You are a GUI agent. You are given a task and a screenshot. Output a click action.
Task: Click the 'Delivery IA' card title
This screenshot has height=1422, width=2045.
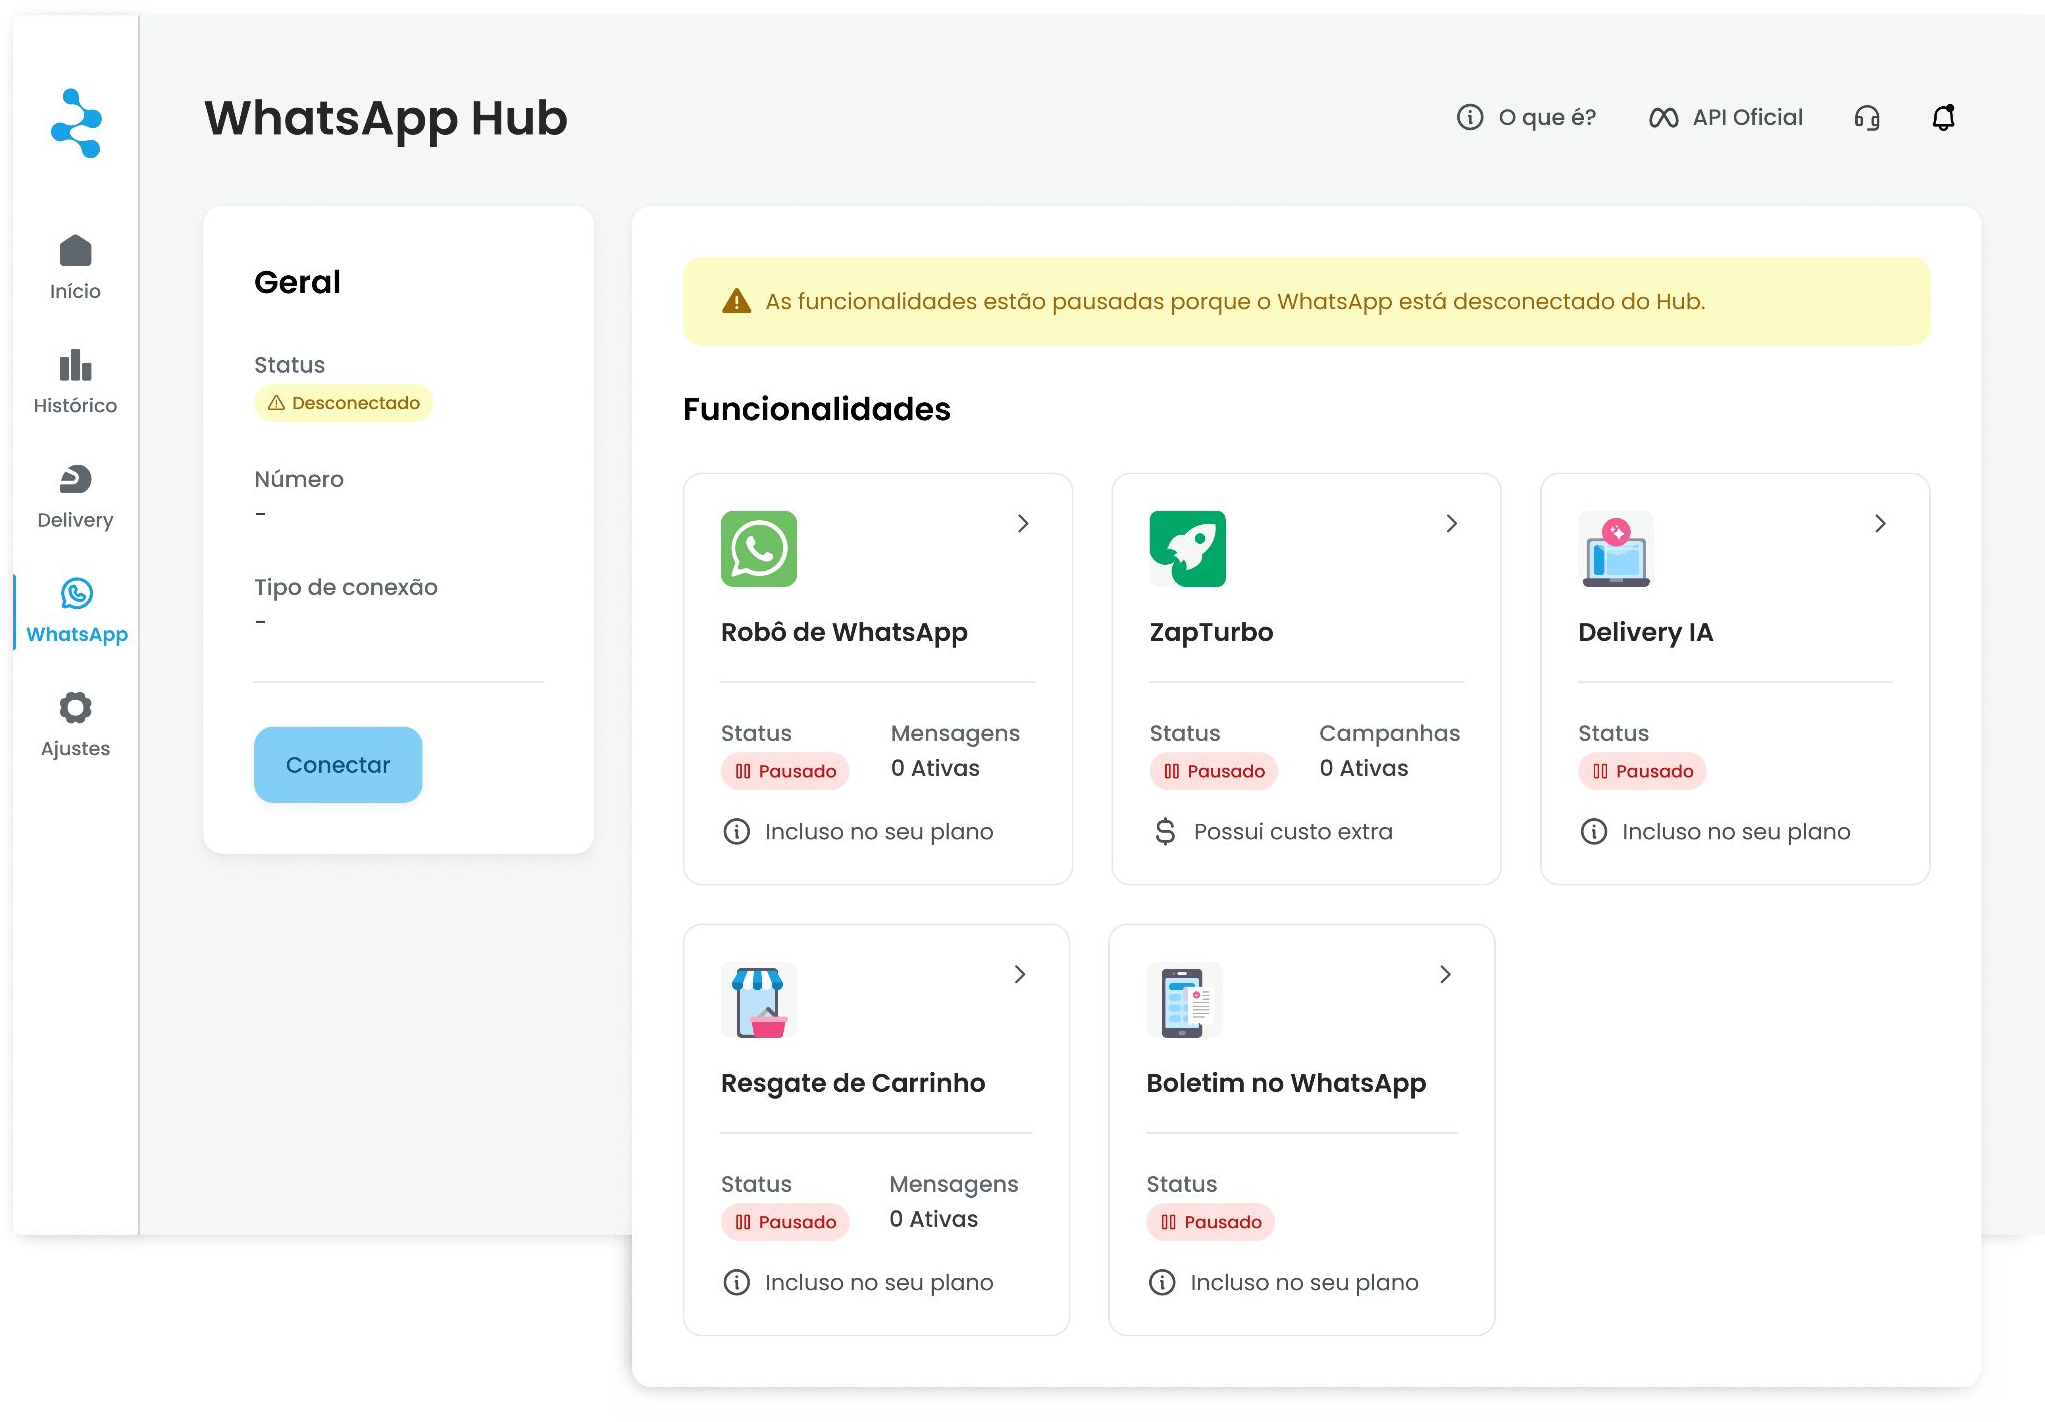1645,632
